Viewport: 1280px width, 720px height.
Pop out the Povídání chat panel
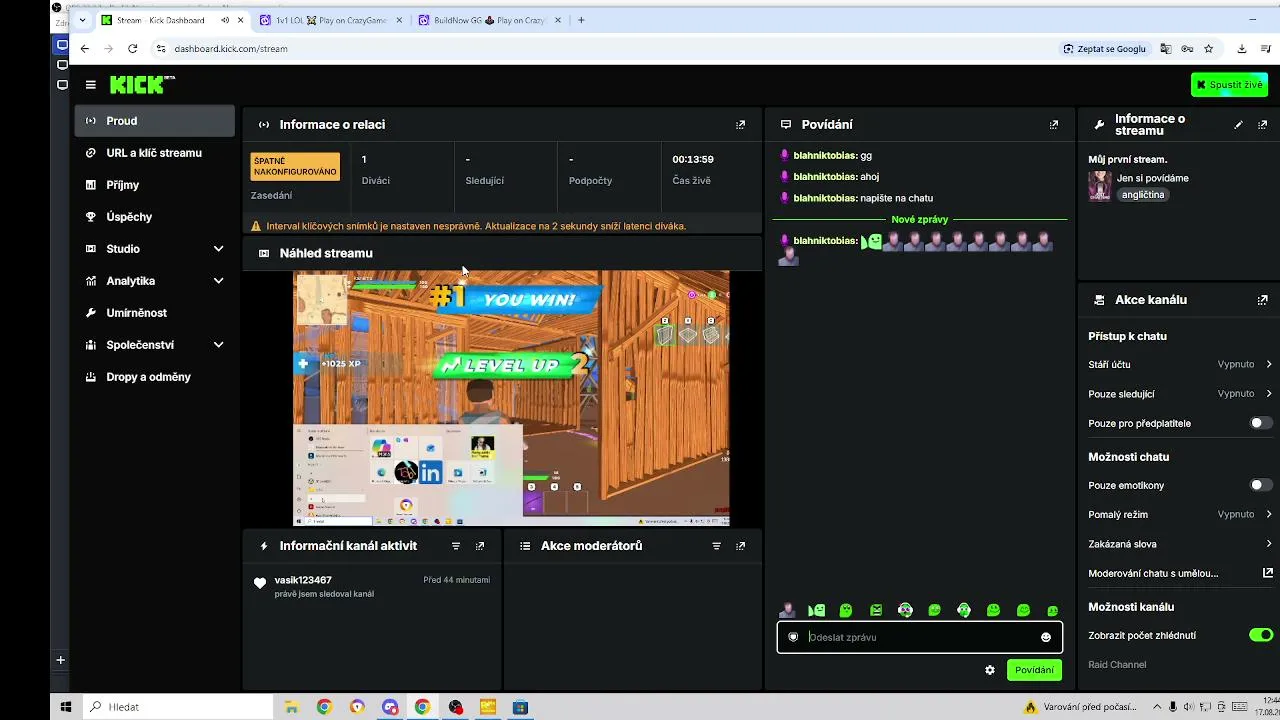point(1053,125)
